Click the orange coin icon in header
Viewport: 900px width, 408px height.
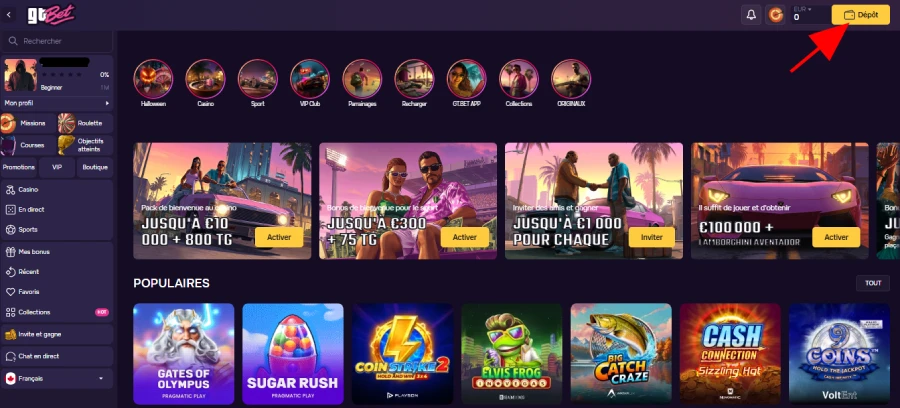(x=775, y=15)
